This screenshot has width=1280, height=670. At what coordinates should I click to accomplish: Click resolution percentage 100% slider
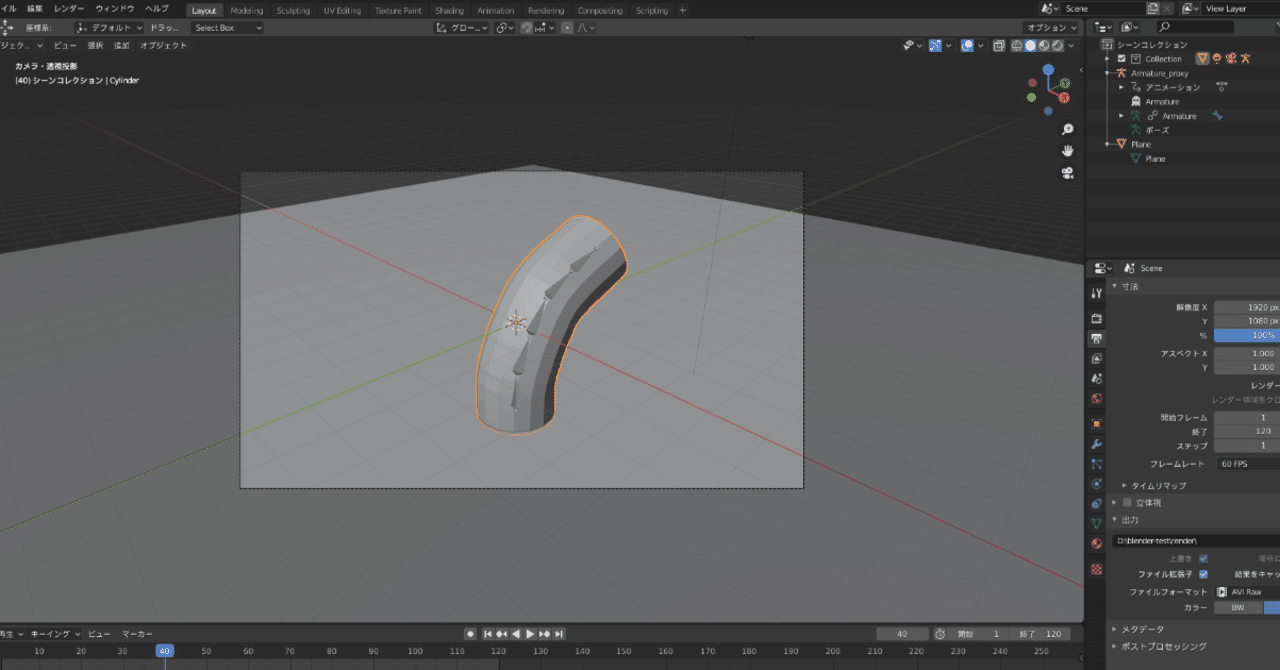click(x=1247, y=335)
